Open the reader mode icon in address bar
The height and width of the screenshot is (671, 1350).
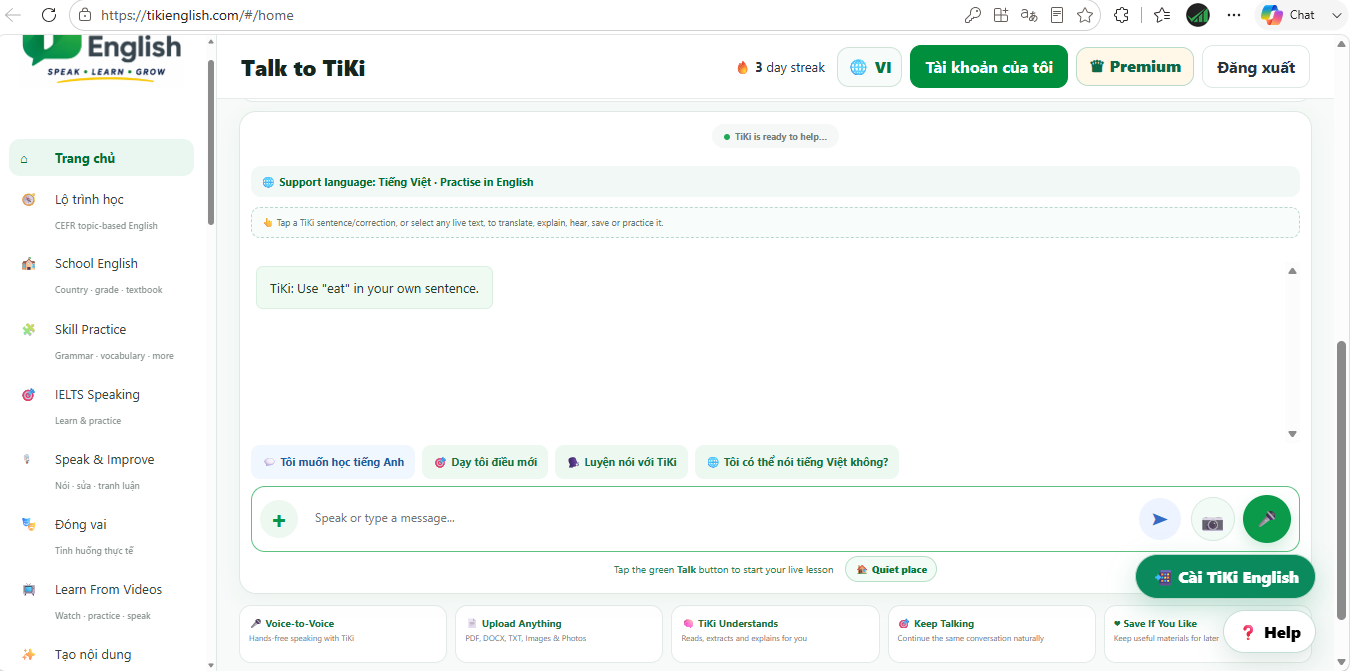tap(1057, 15)
